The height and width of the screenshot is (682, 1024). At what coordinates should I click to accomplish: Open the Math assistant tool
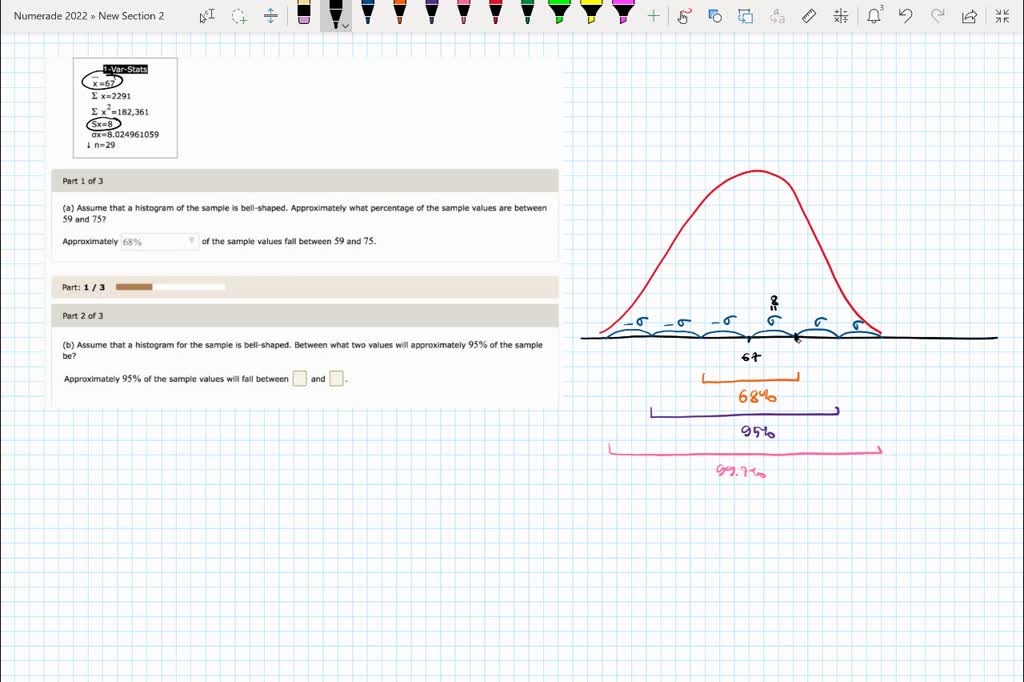point(841,16)
